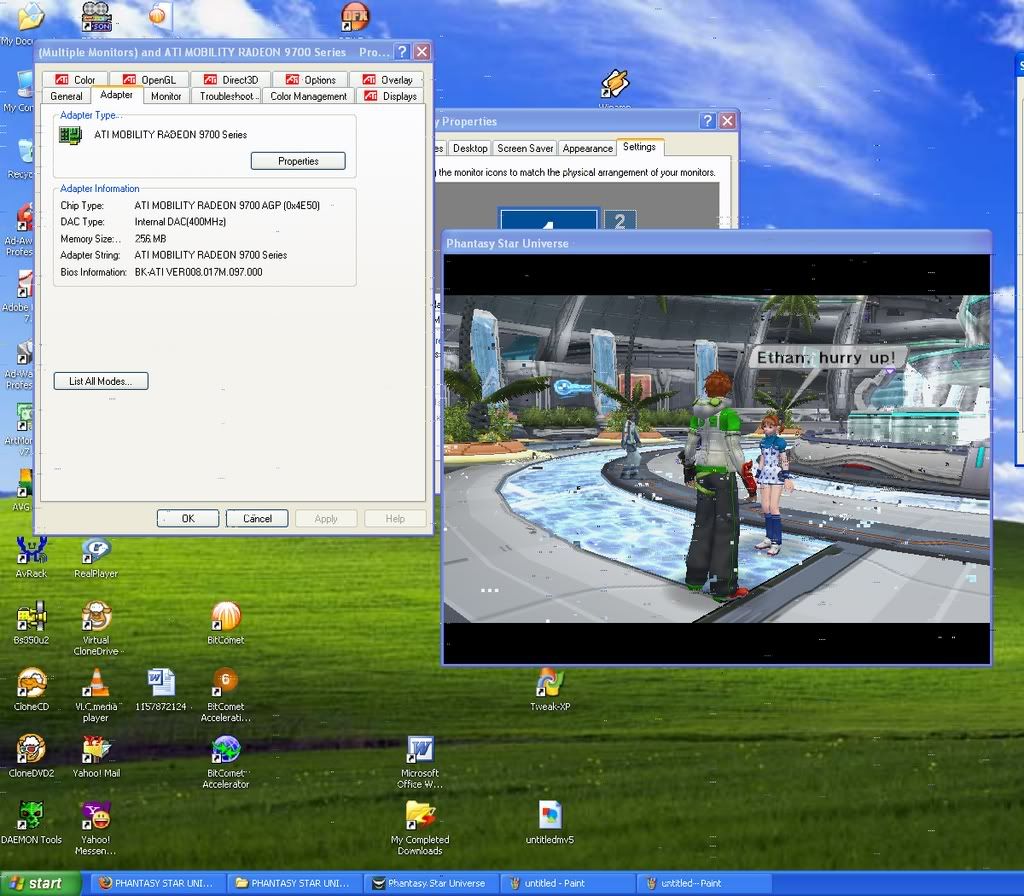Open the ATI Options tab
Viewport: 1024px width, 896px height.
pyautogui.click(x=310, y=80)
